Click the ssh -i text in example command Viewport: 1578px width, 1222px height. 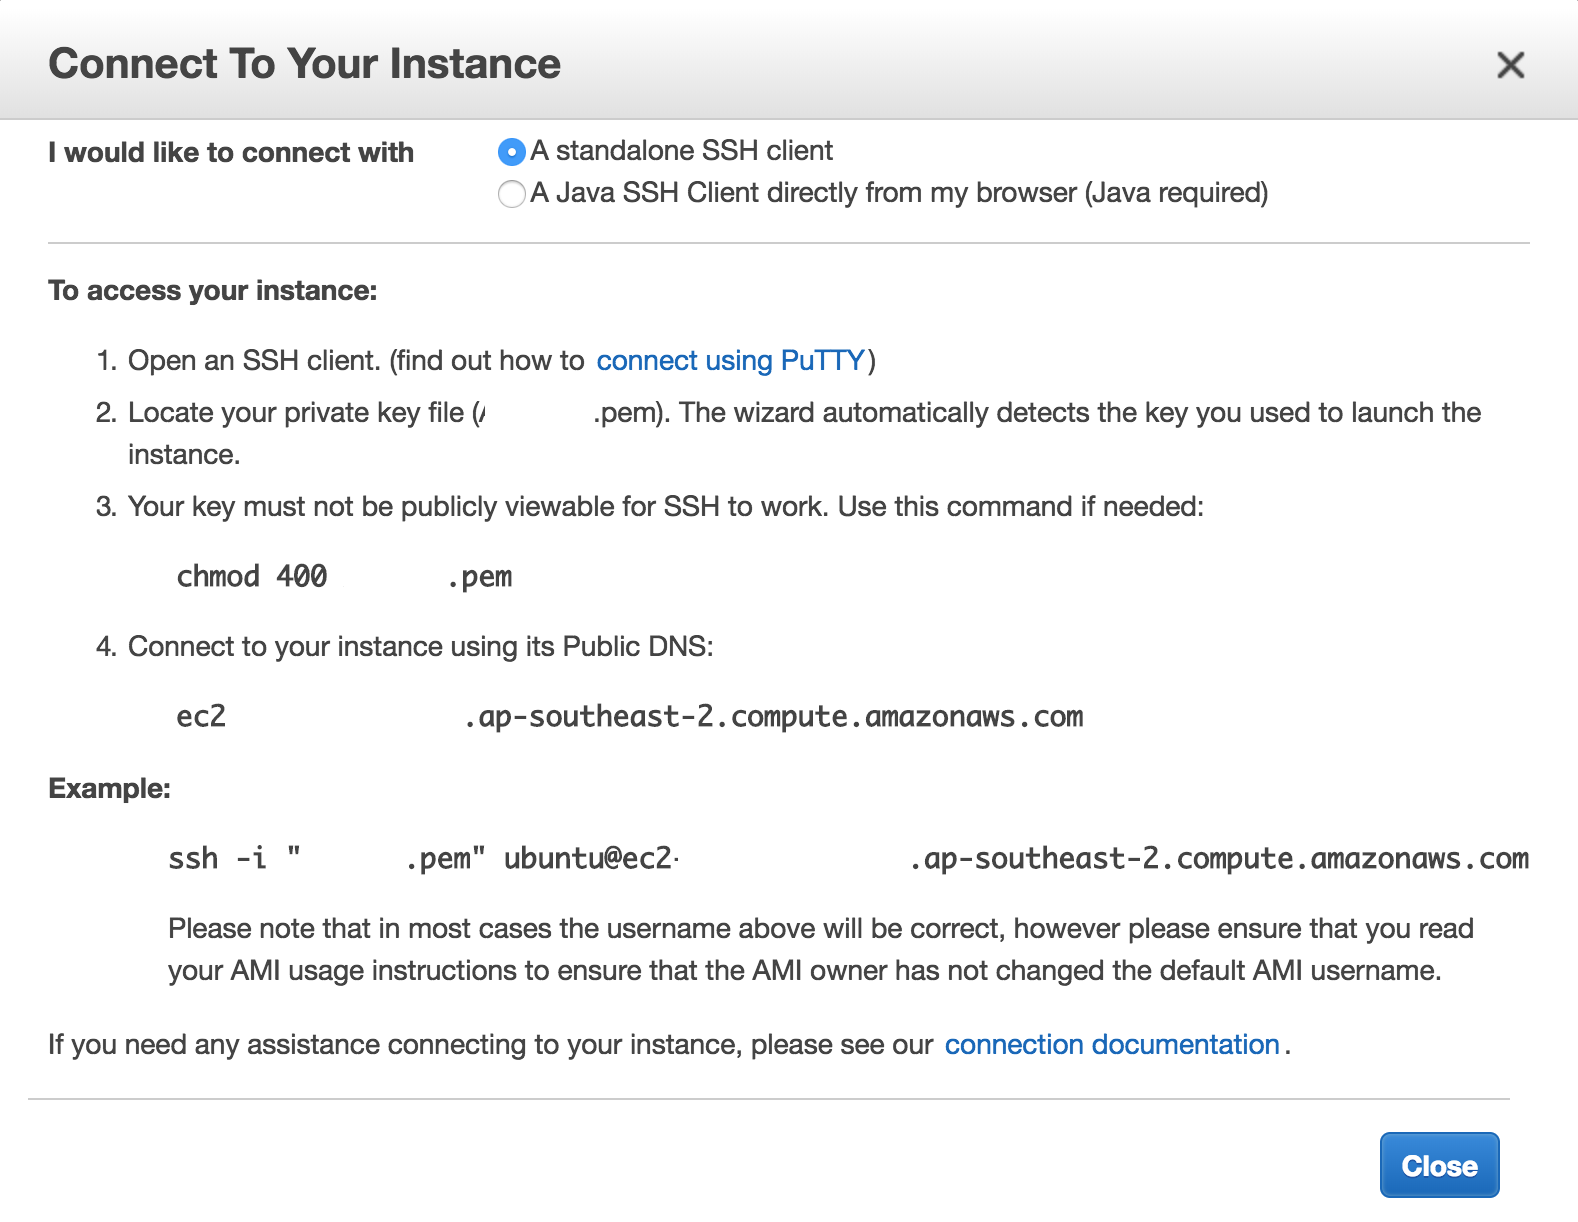(217, 859)
